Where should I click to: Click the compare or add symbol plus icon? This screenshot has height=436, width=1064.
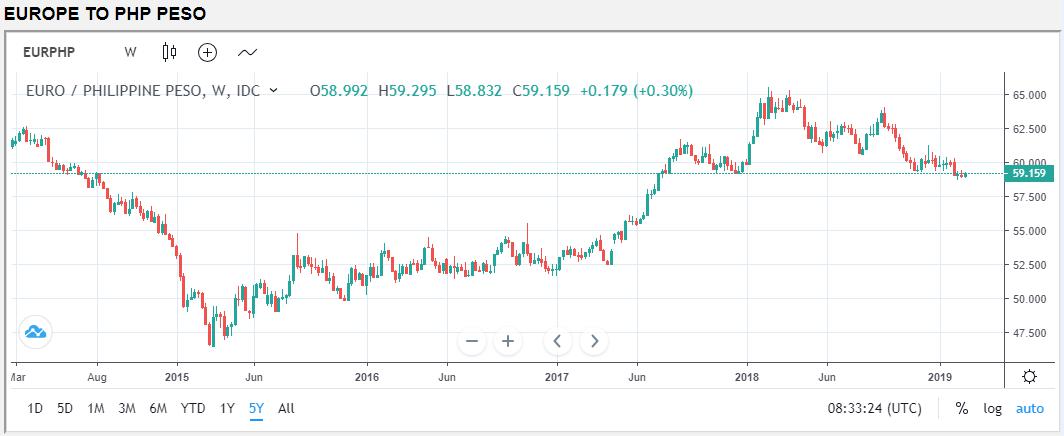[x=207, y=51]
